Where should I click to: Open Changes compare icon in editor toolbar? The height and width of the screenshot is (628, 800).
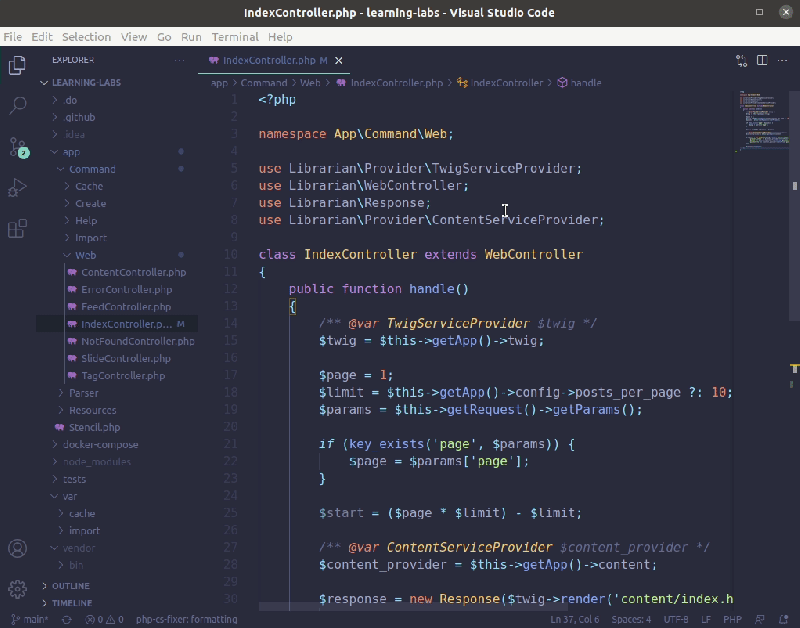pyautogui.click(x=741, y=60)
